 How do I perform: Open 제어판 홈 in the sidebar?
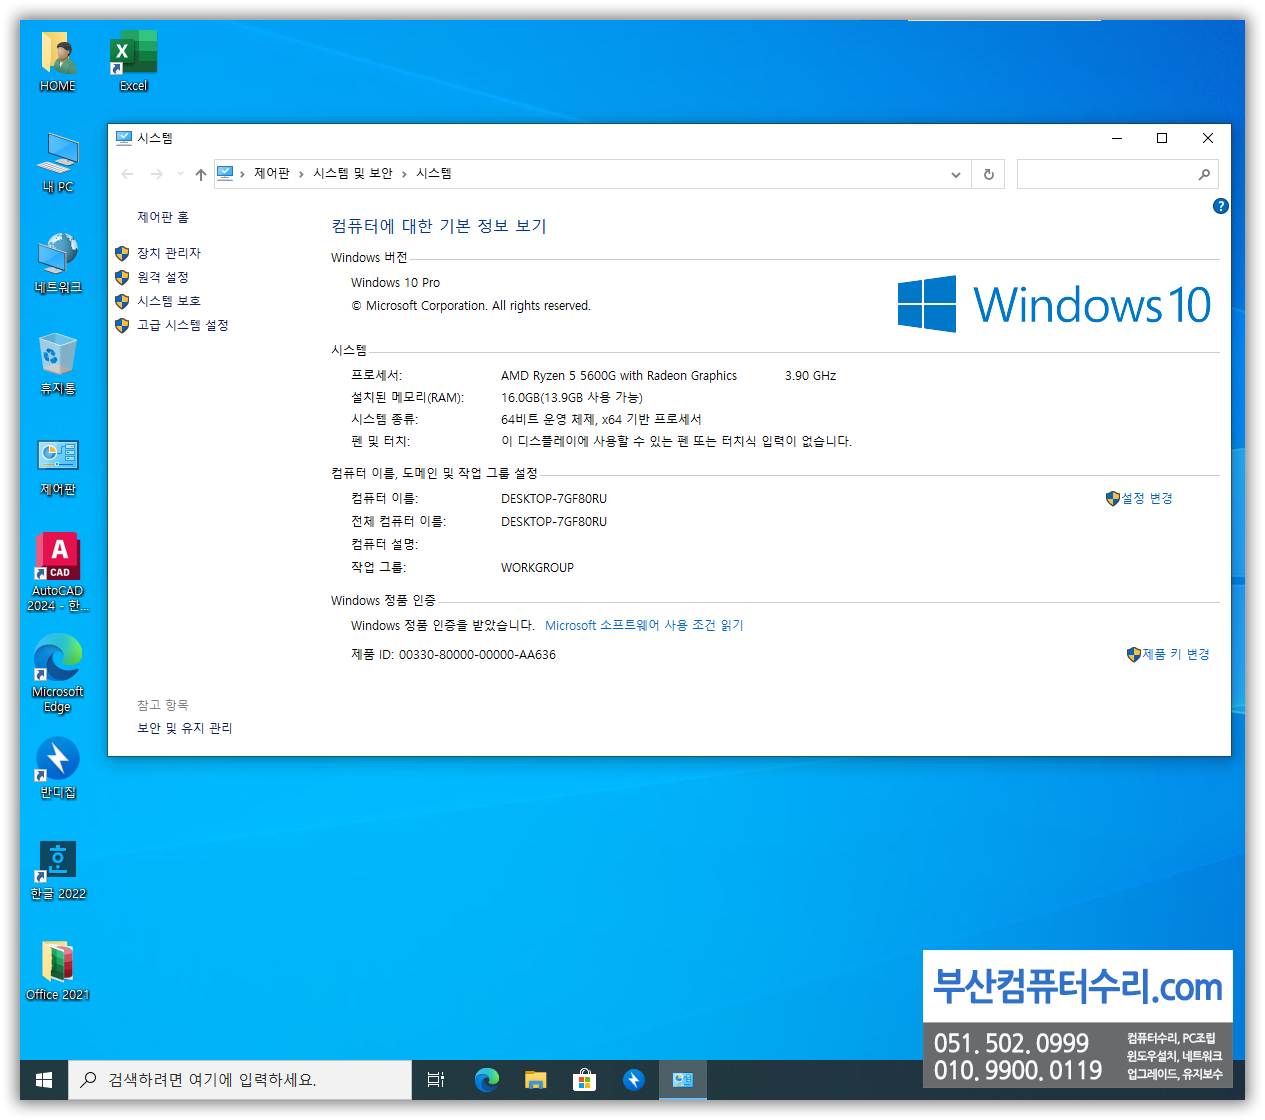click(163, 217)
